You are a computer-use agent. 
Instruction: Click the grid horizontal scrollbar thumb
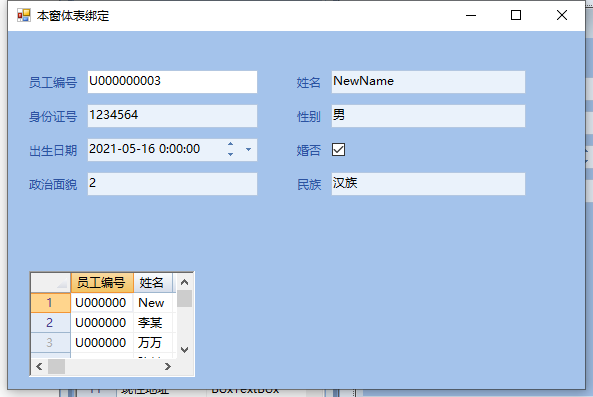[x=56, y=366]
